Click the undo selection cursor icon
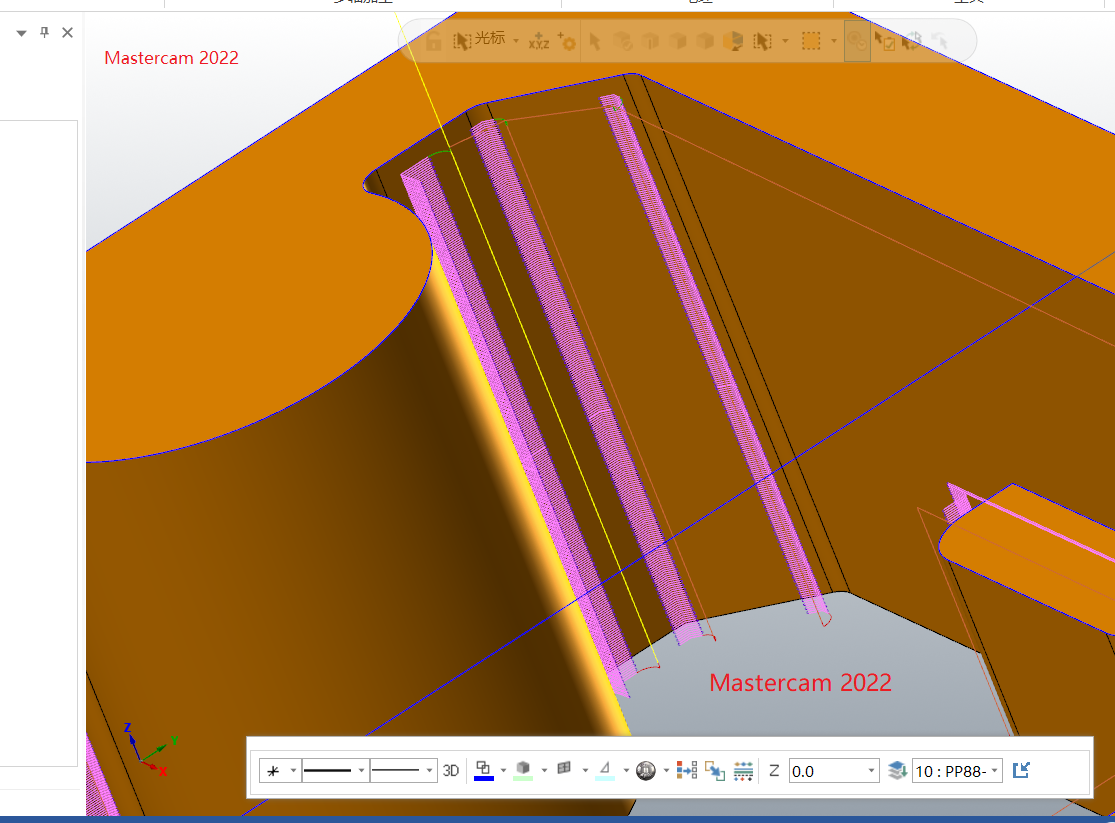 940,41
